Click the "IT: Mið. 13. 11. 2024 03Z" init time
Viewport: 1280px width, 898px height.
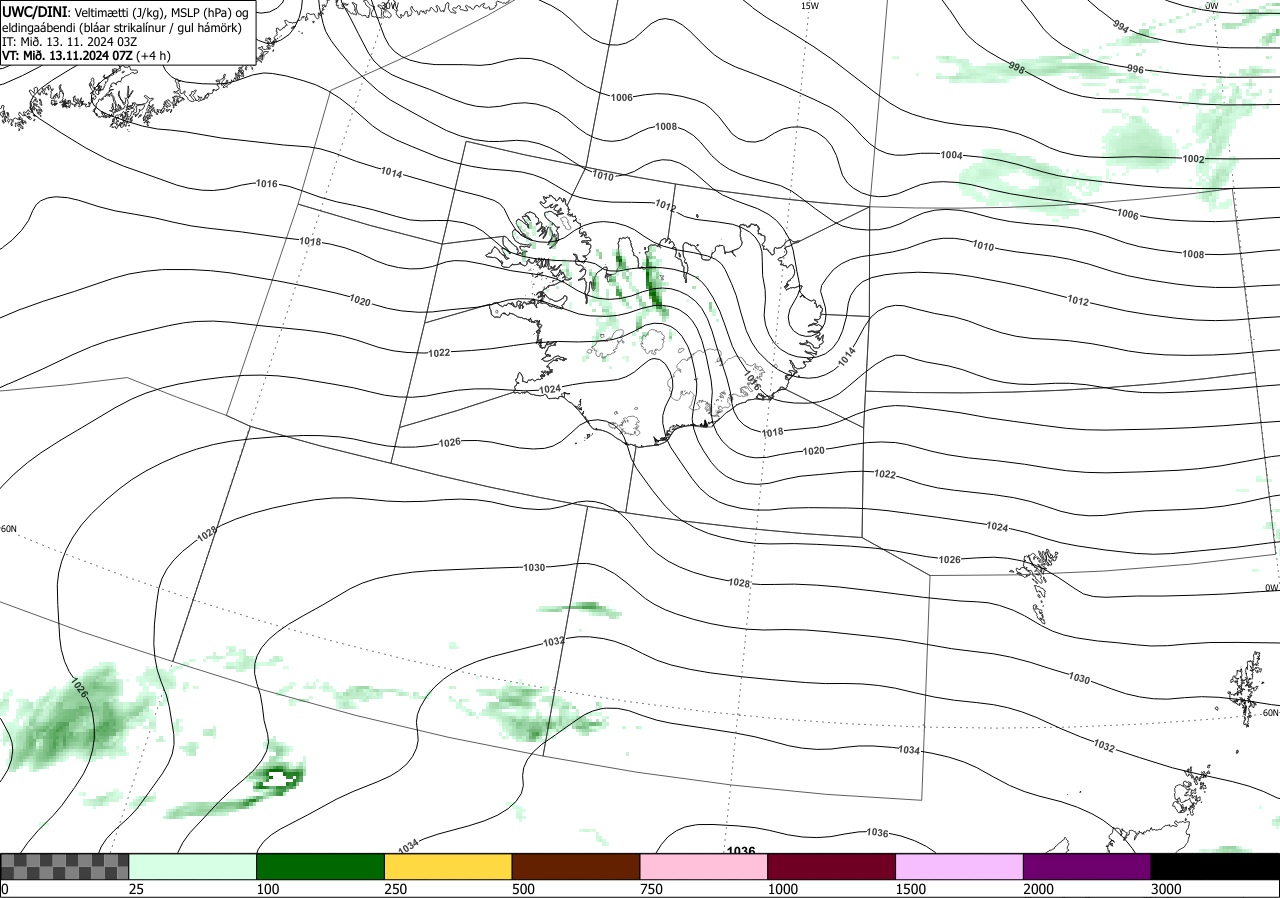click(x=69, y=42)
